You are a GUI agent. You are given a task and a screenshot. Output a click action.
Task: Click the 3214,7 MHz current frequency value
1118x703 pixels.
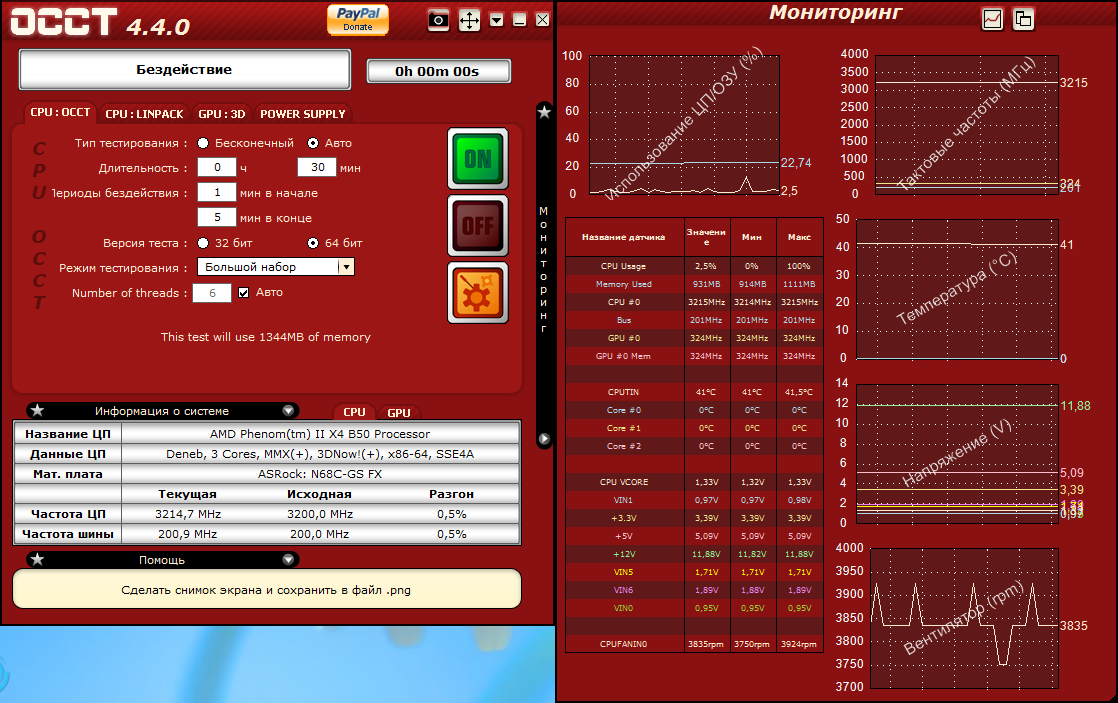[188, 514]
